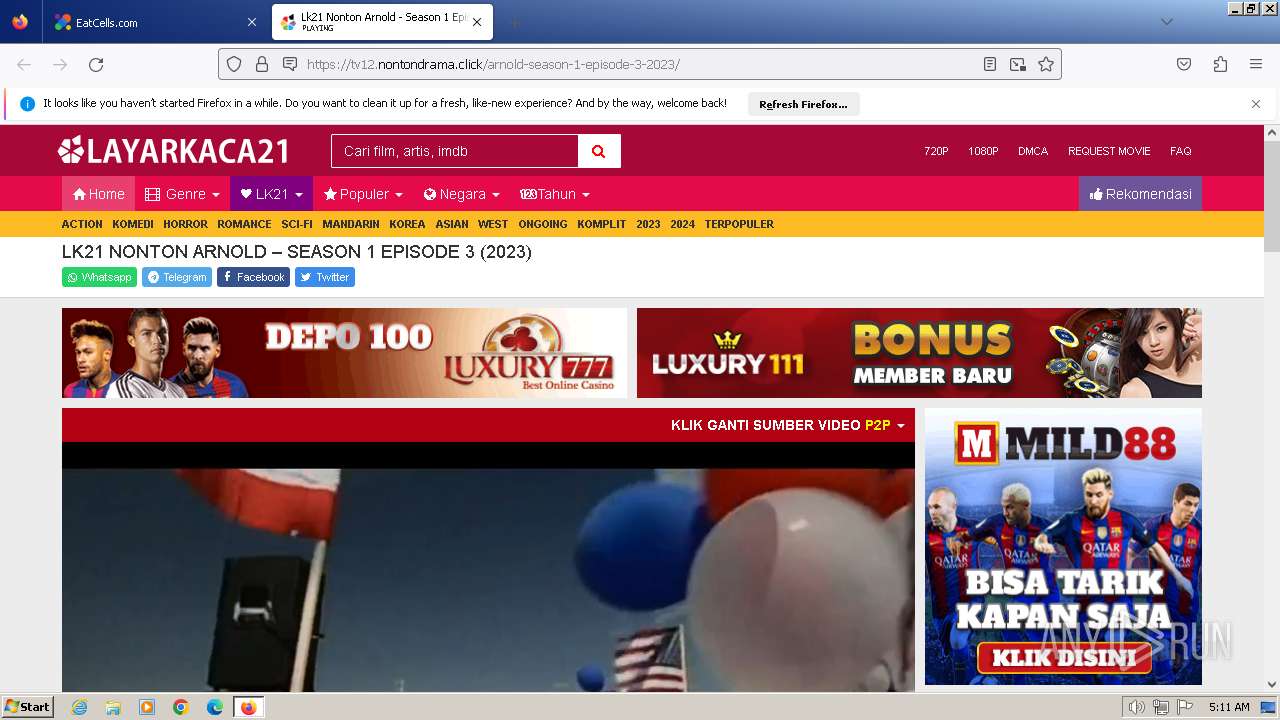Select the HORROR category

click(x=185, y=224)
